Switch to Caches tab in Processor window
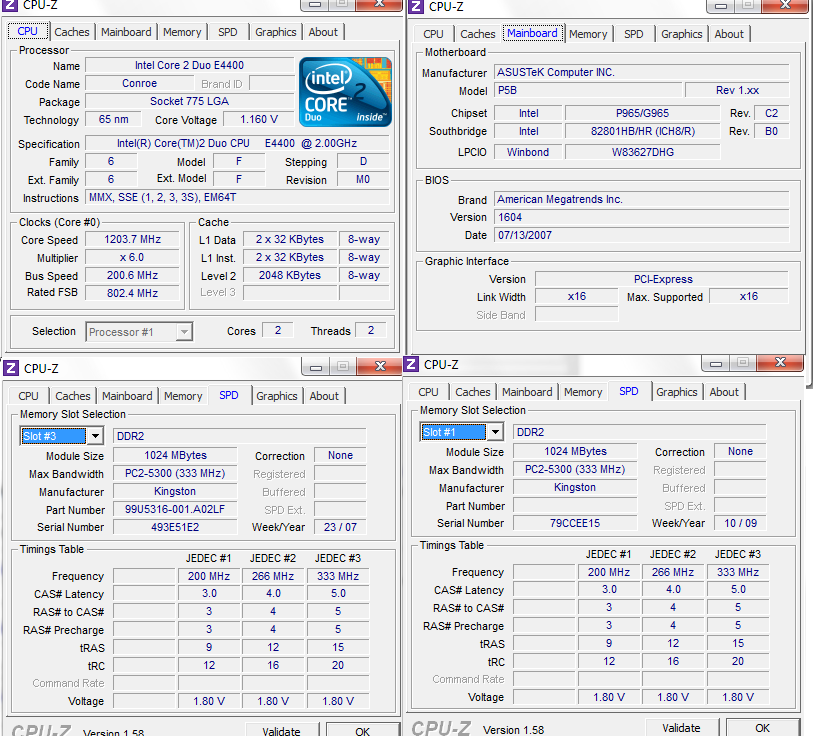Image resolution: width=815 pixels, height=736 pixels. coord(72,32)
